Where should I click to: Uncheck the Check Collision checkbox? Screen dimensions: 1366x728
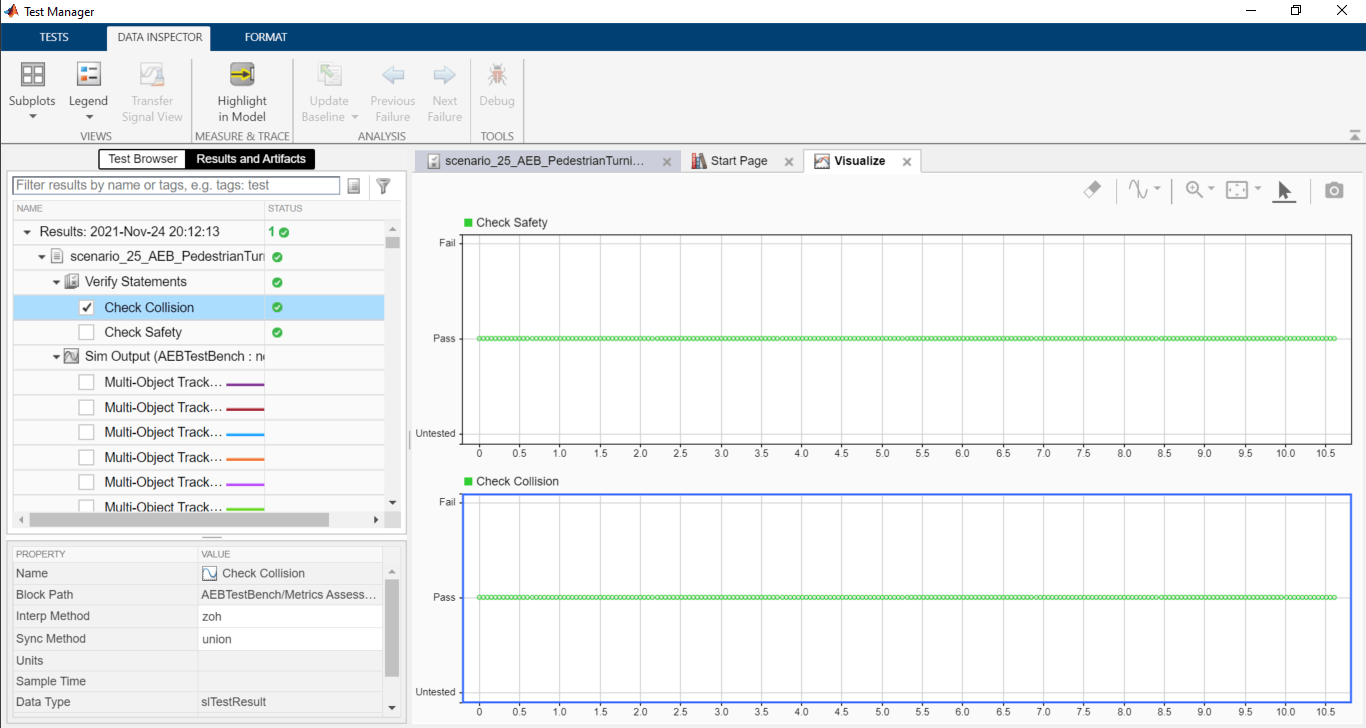87,307
